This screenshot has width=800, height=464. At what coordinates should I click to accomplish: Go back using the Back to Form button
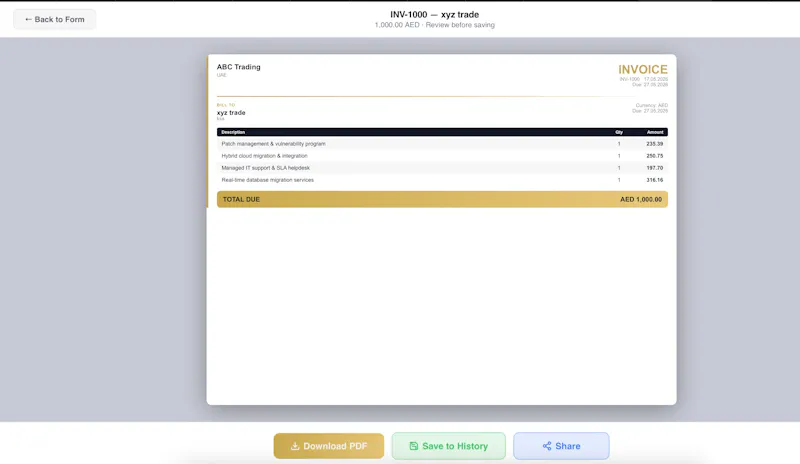pyautogui.click(x=54, y=19)
